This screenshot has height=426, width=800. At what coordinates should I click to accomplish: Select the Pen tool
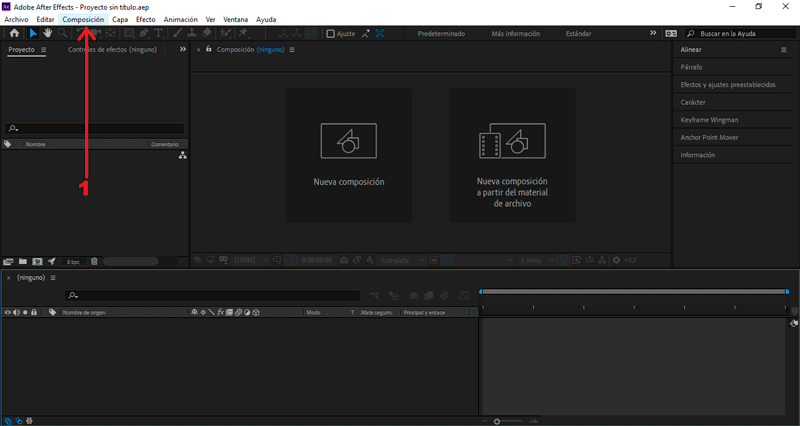click(x=144, y=33)
